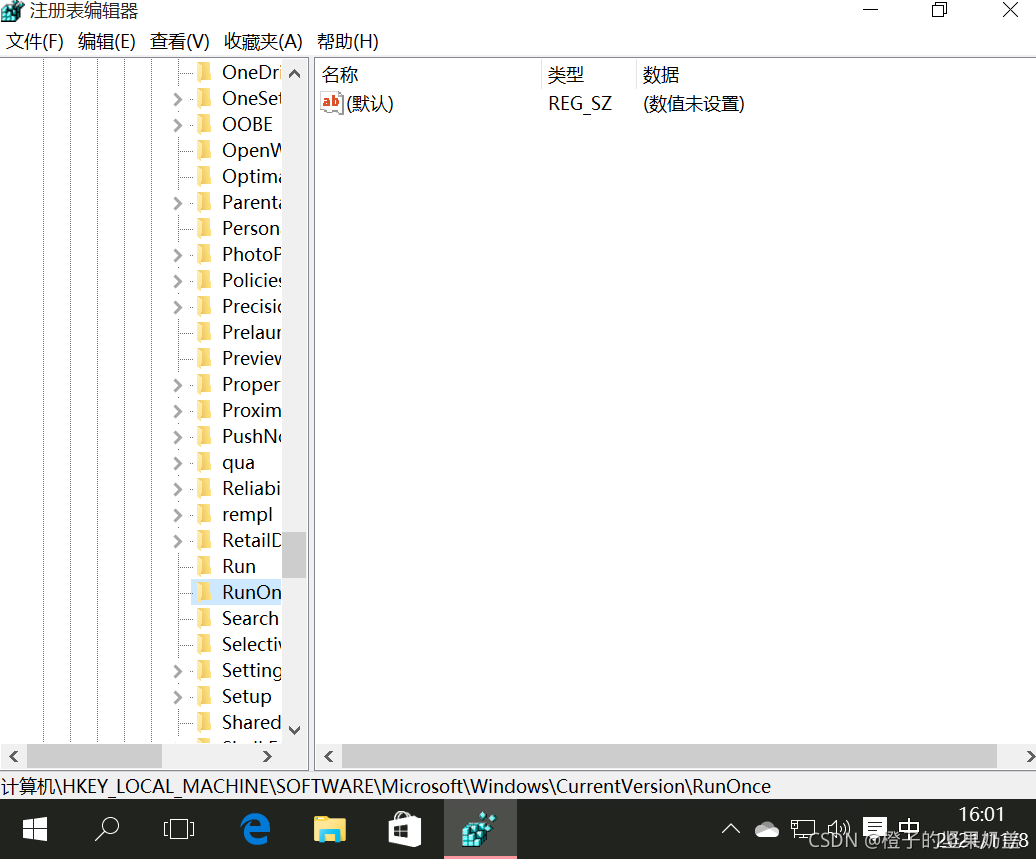The image size is (1036, 859).
Task: Click the volume icon in the system tray
Action: [x=838, y=829]
